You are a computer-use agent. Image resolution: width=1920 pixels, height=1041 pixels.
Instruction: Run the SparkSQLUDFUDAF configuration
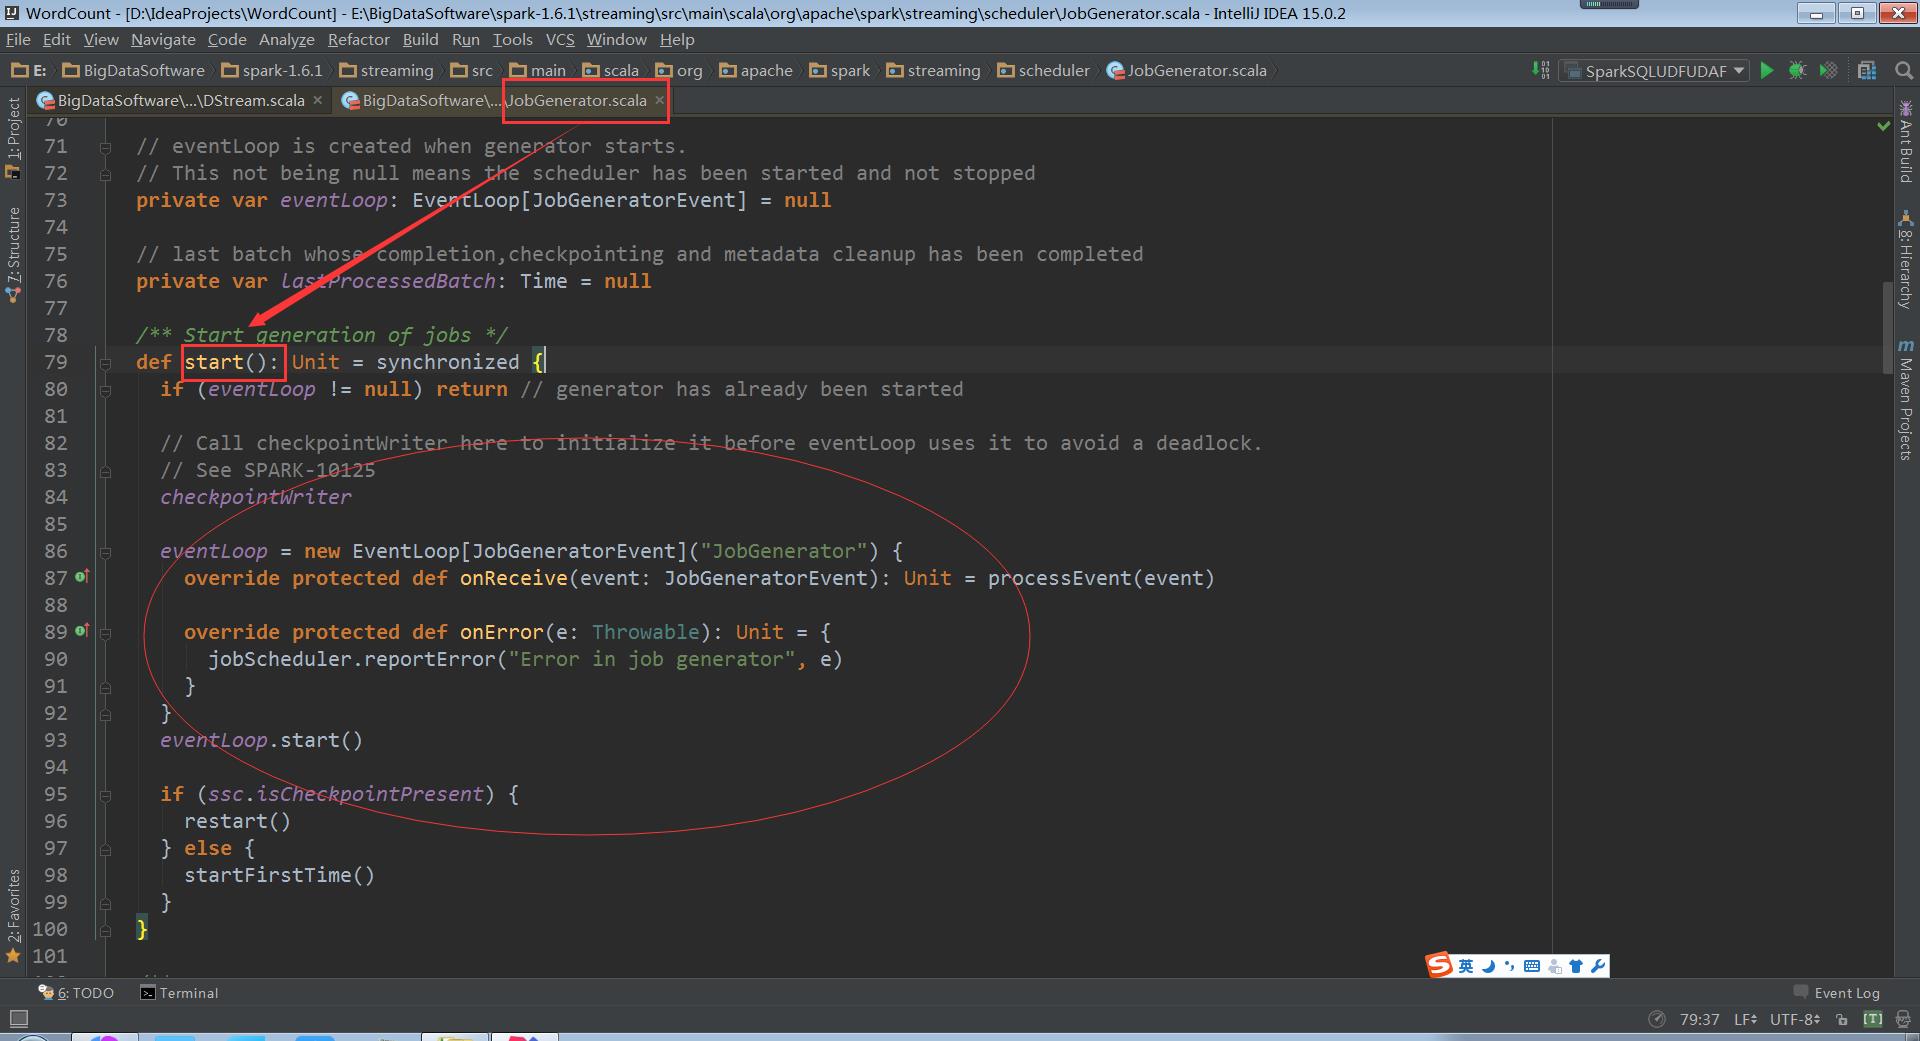[1767, 70]
